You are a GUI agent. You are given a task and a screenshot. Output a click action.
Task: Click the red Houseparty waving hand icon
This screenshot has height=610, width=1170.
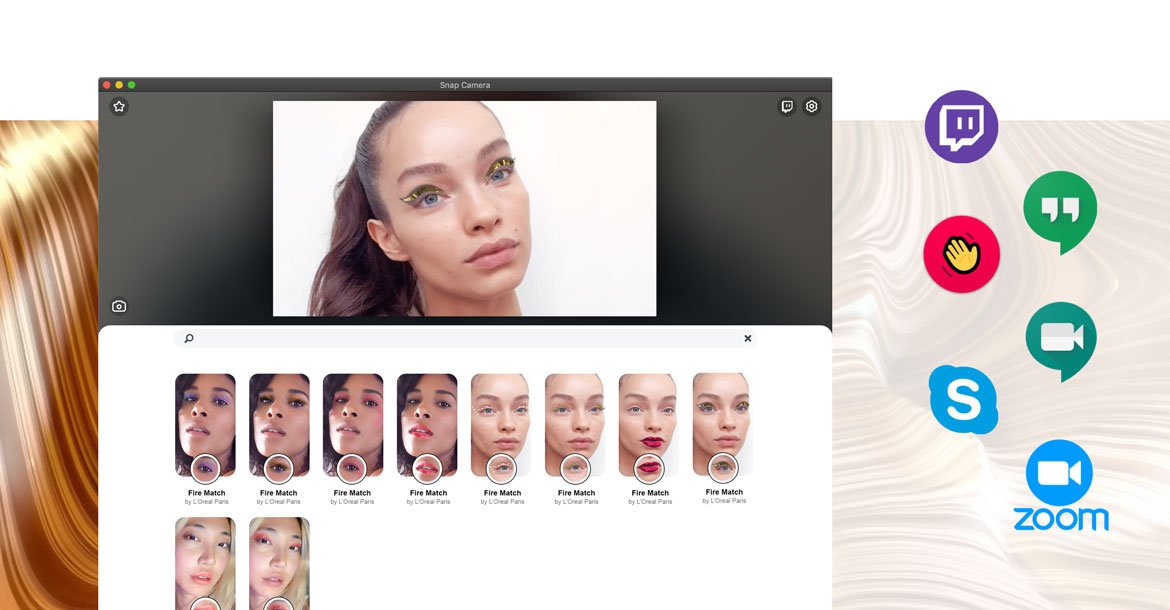(961, 255)
